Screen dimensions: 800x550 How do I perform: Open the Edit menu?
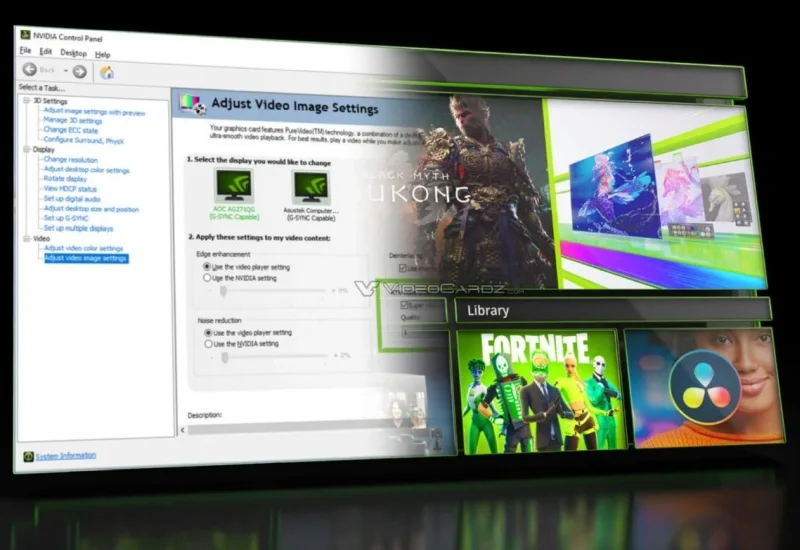[x=46, y=52]
